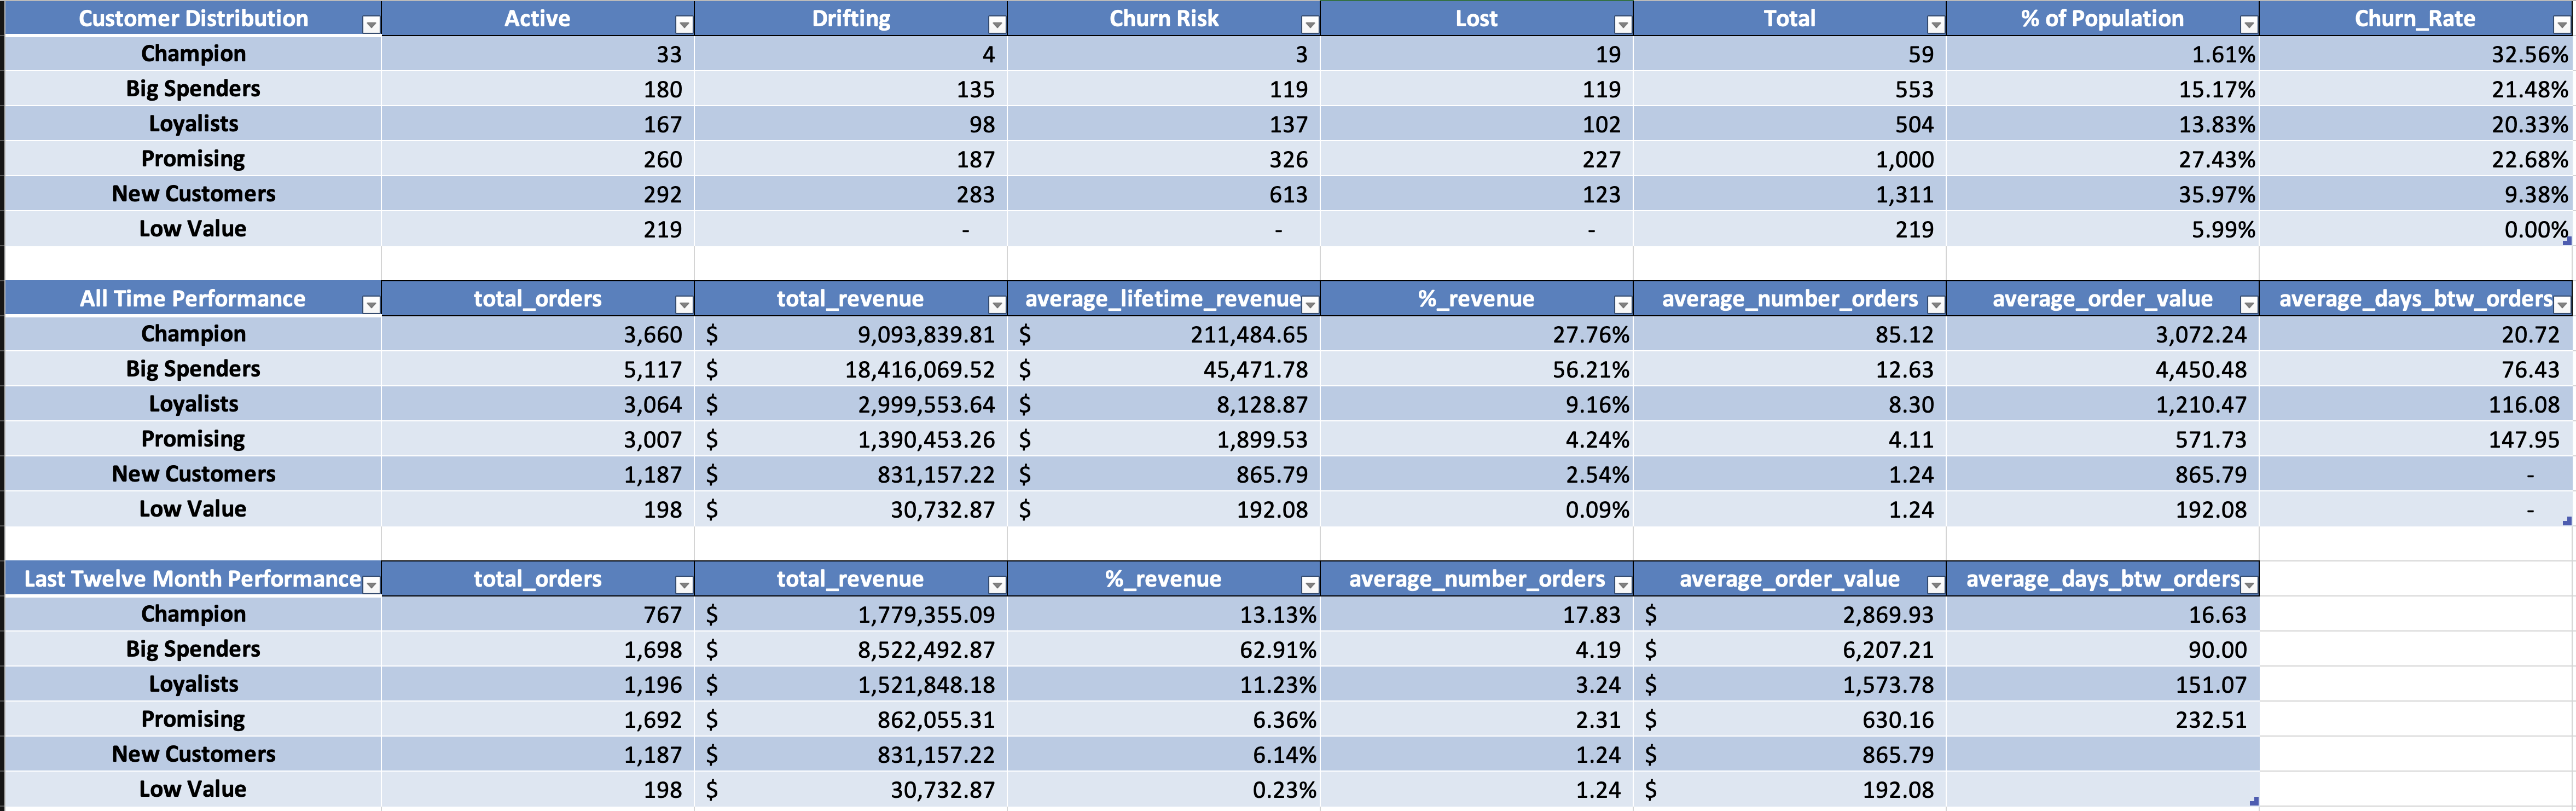Click the Low Value population share 5.99%
Viewport: 2576px width, 811px height.
(x=2102, y=229)
